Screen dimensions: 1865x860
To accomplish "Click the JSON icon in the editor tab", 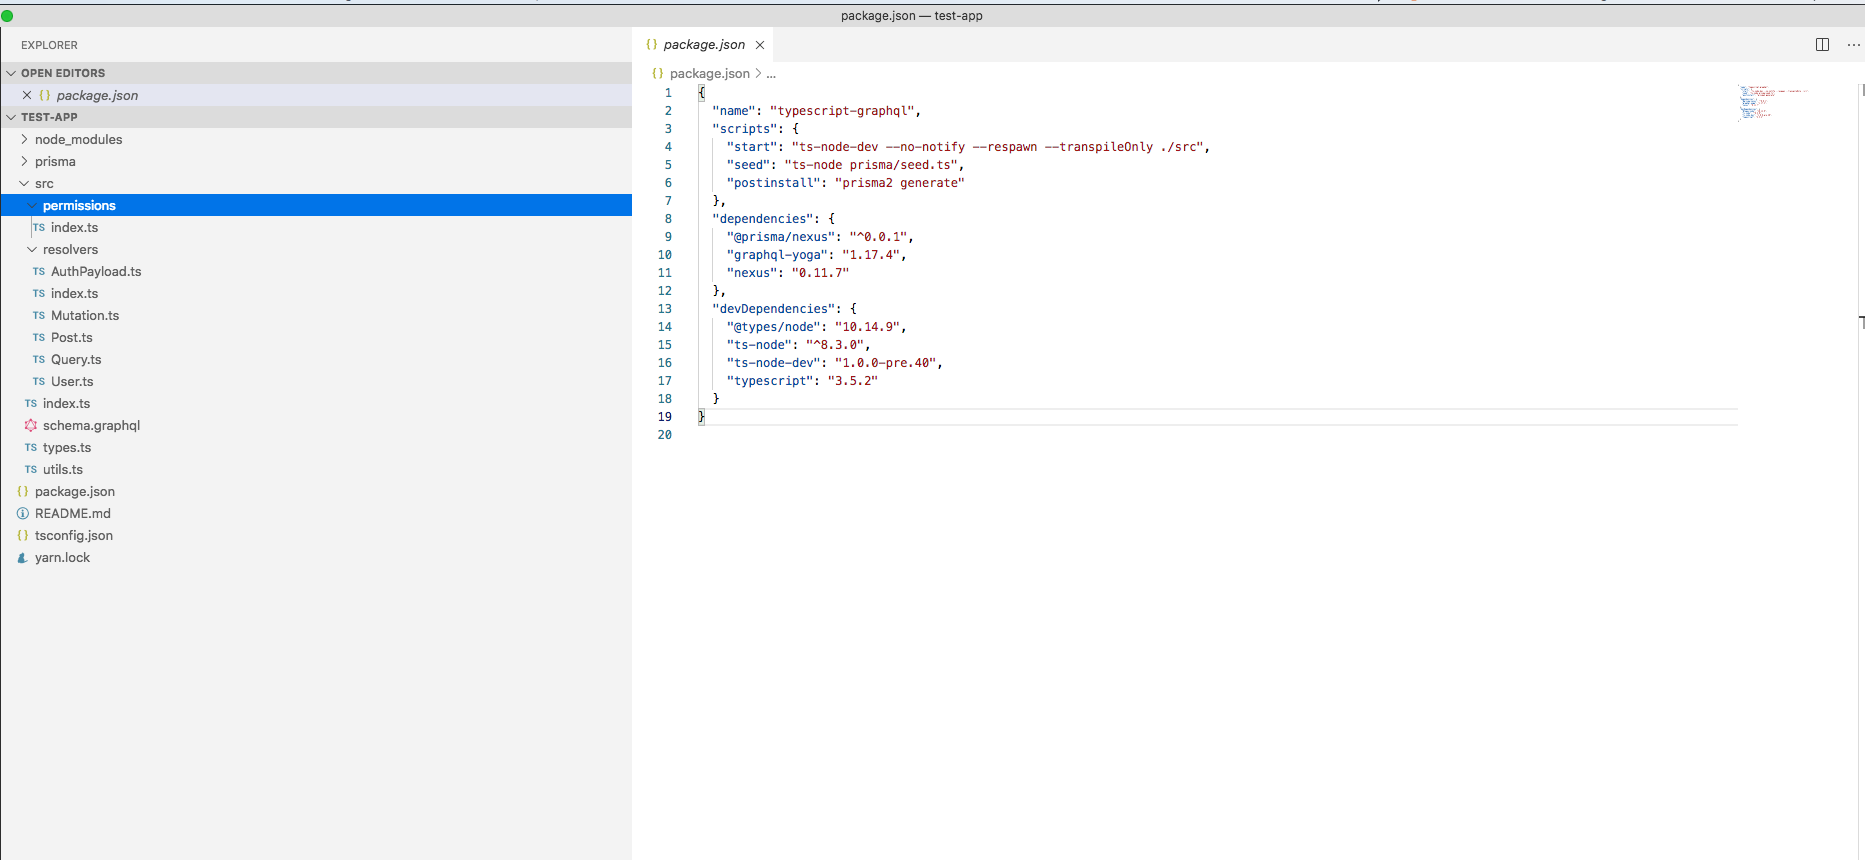I will tap(652, 45).
